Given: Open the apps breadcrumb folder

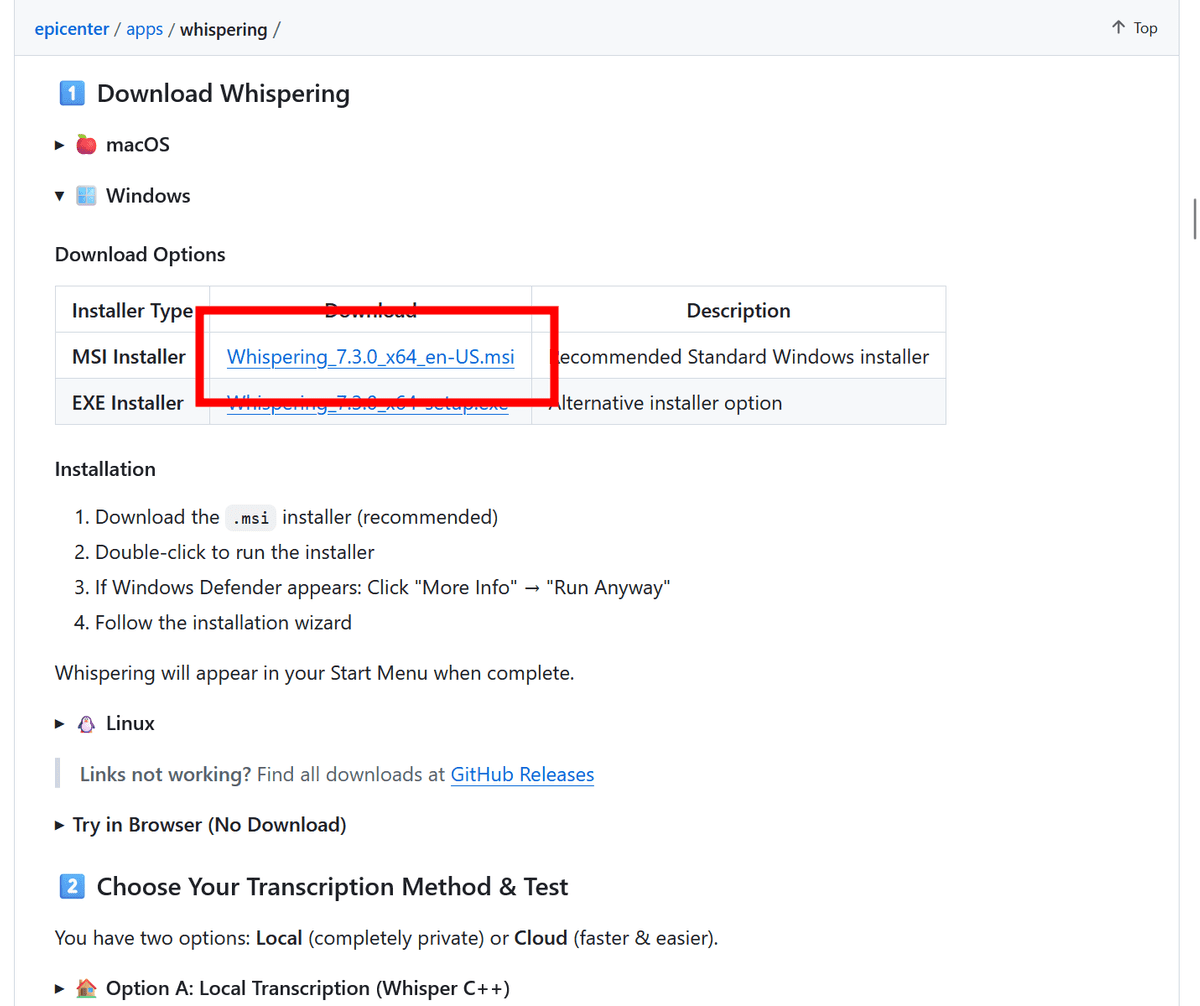Looking at the screenshot, I should tap(144, 29).
